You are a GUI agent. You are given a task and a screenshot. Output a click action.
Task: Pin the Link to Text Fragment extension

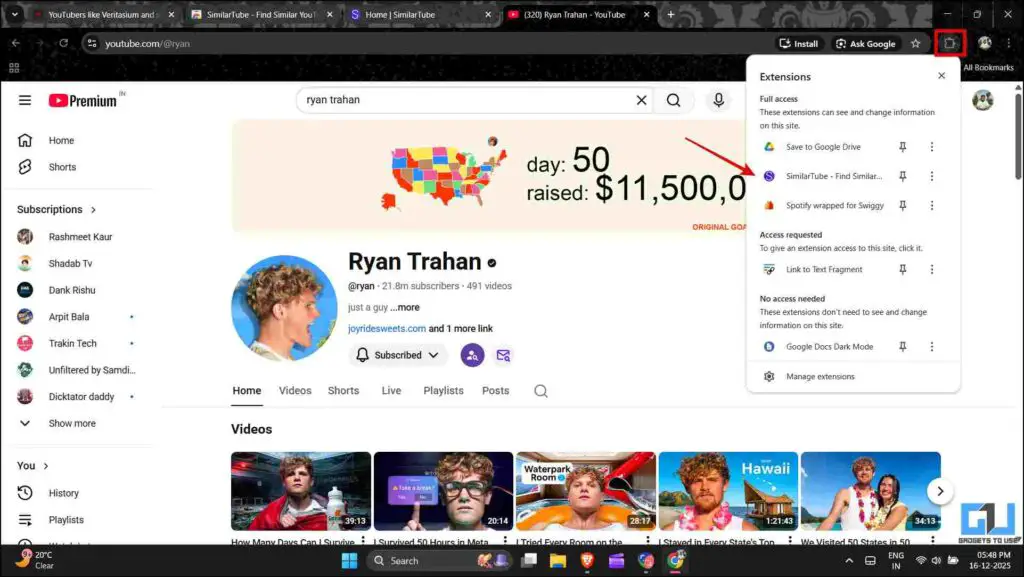[x=901, y=269]
